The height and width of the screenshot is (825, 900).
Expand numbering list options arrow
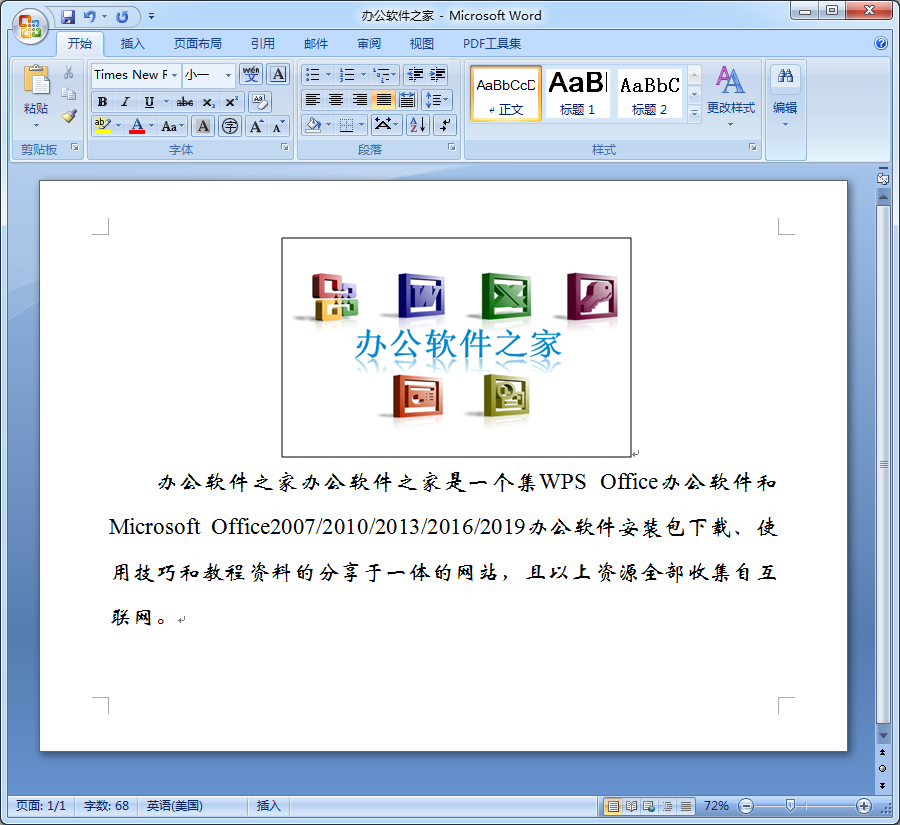[363, 75]
